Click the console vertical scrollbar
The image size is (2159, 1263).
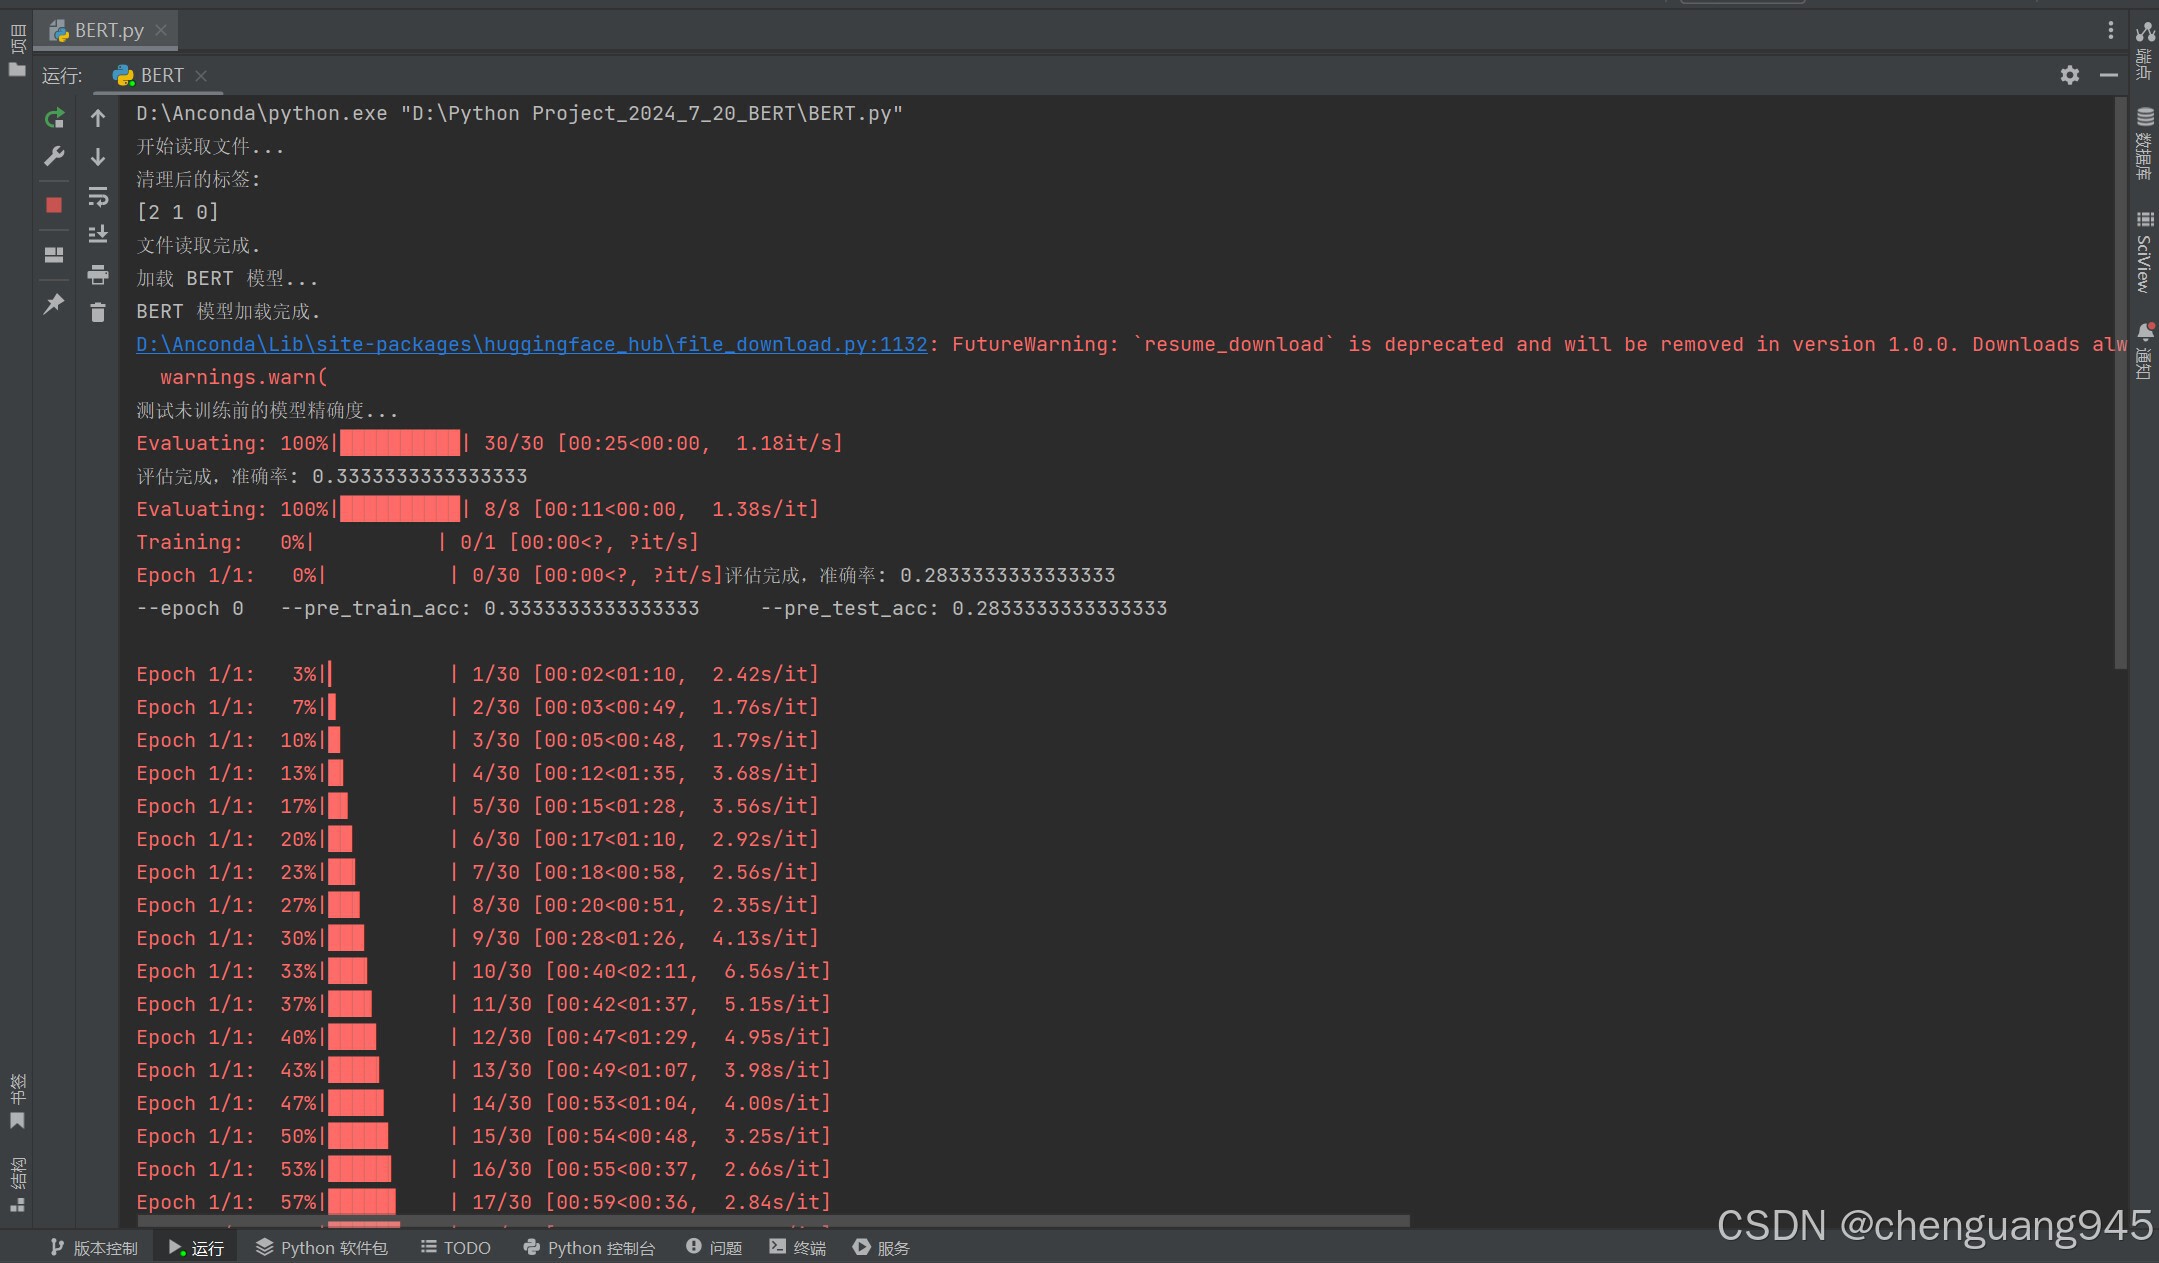2120,382
